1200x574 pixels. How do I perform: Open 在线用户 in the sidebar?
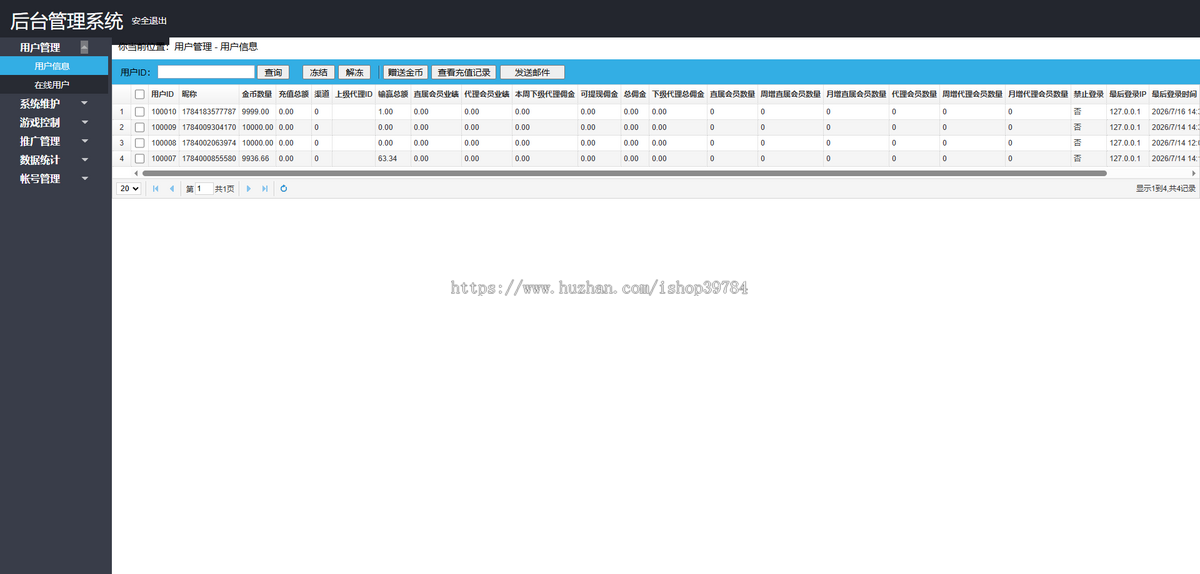point(54,85)
